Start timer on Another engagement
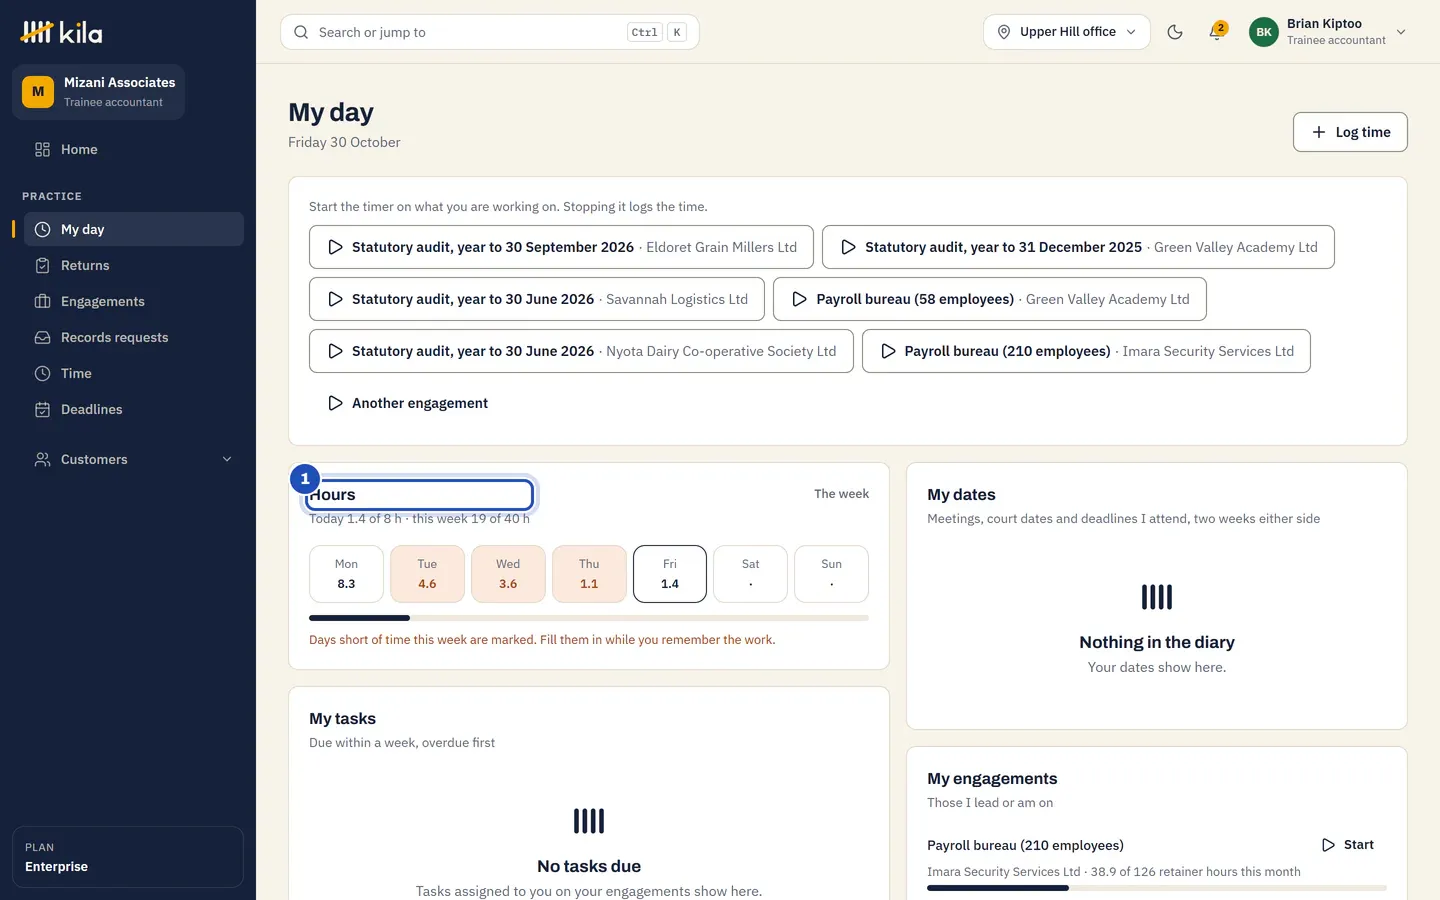This screenshot has width=1440, height=900. coord(407,403)
